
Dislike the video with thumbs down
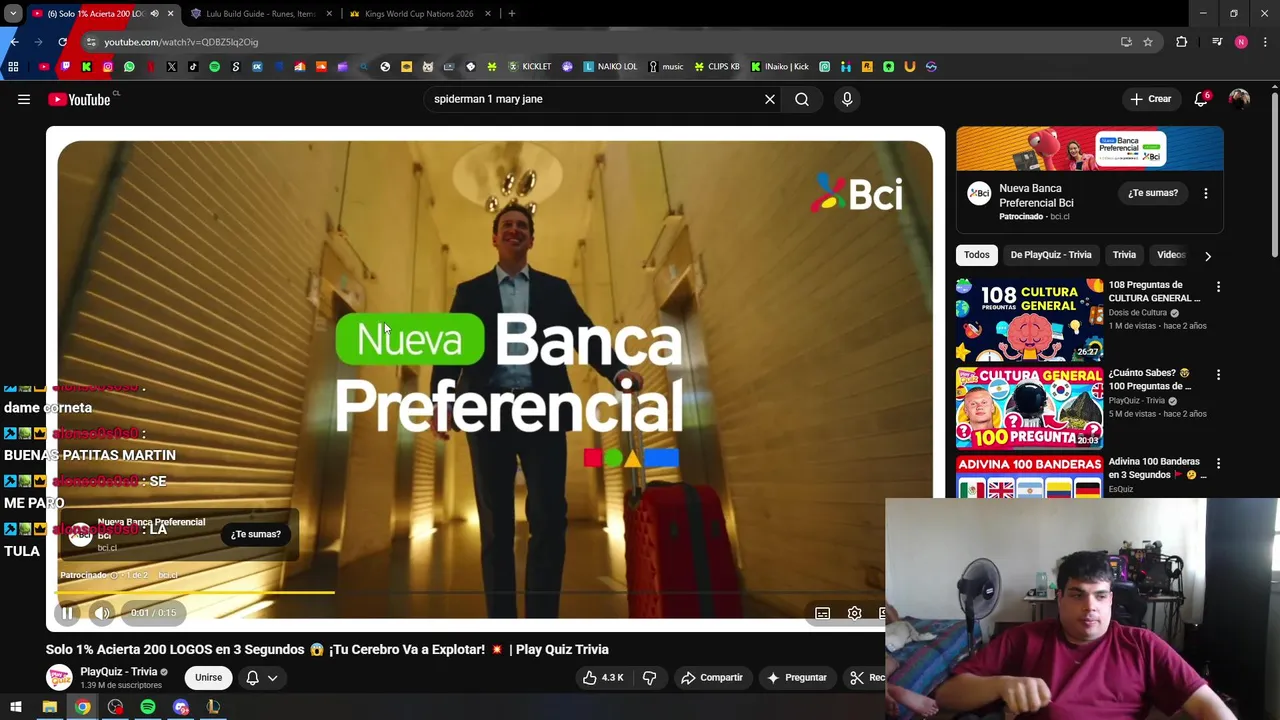[649, 677]
